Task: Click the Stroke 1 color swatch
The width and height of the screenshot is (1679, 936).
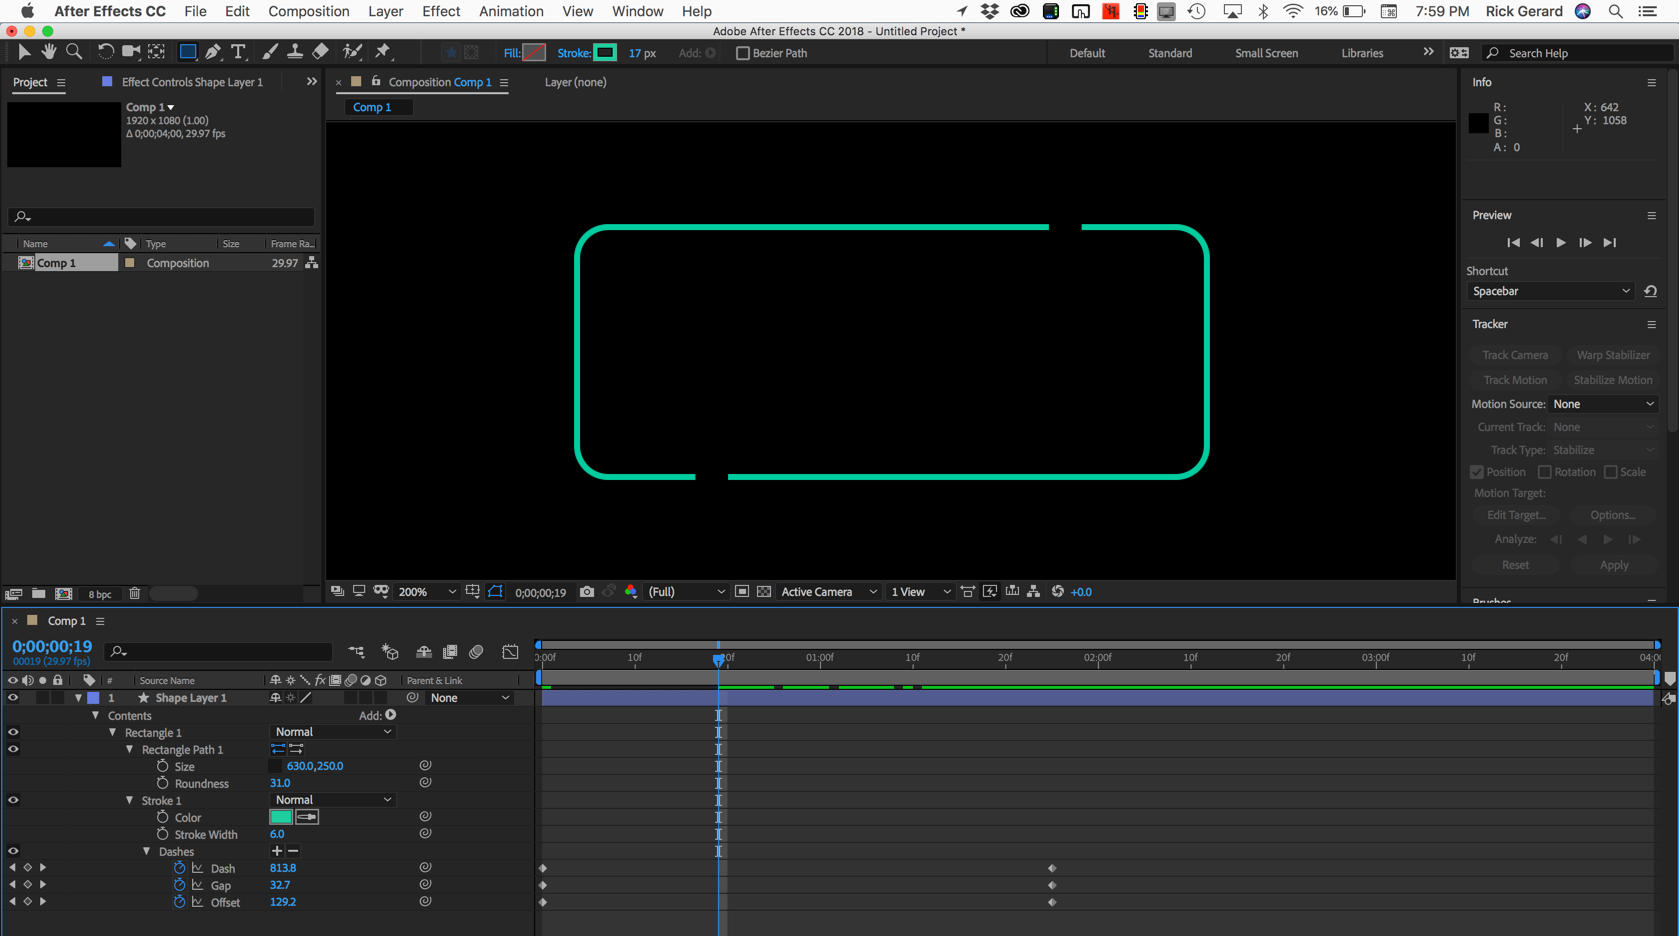Action: point(280,817)
